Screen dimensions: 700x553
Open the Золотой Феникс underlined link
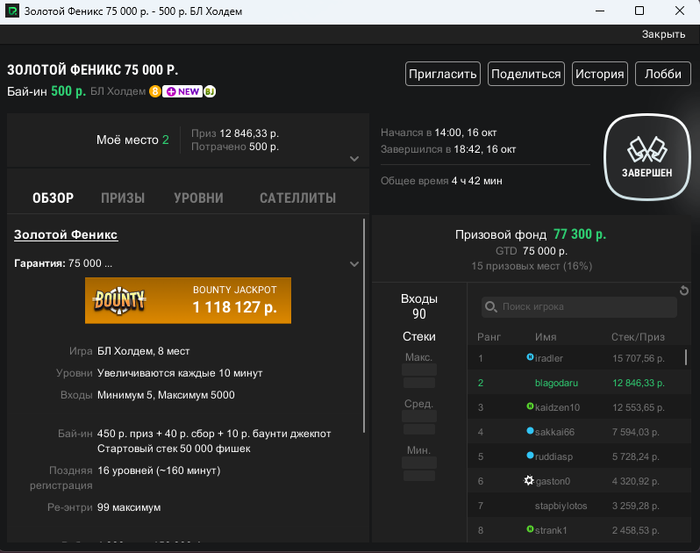[66, 235]
